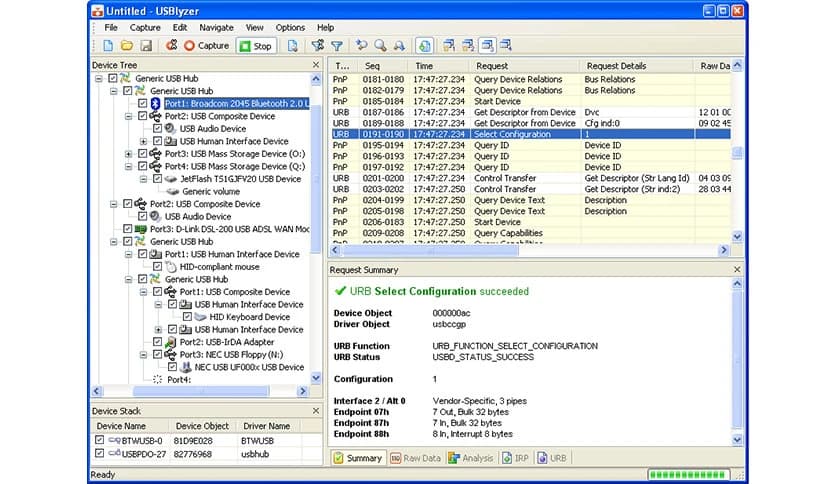Screen dimensions: 836x484
Task: Click the New document toolbar icon
Action: point(108,46)
